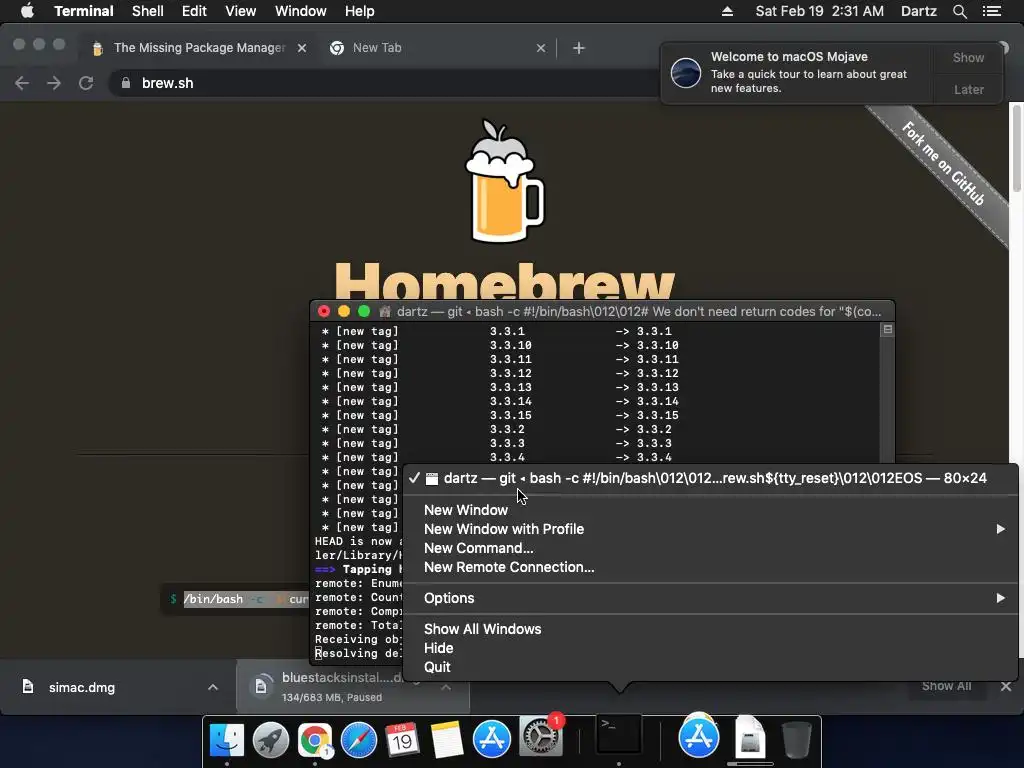Click Show on Mojave welcome notification

coord(968,57)
